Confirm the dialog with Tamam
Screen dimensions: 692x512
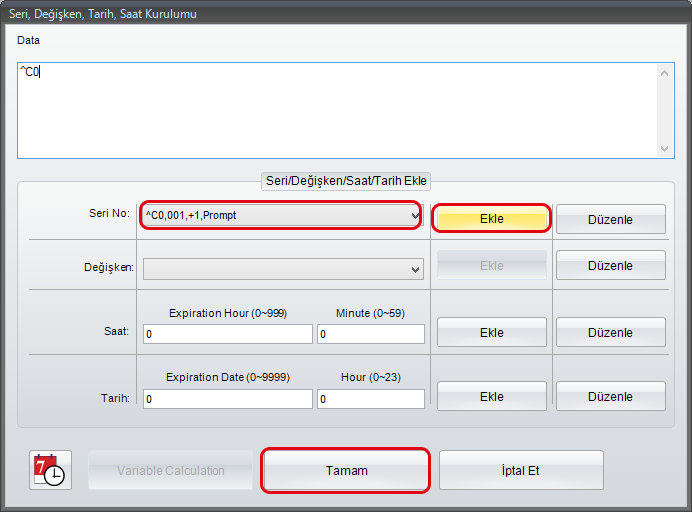tap(346, 470)
